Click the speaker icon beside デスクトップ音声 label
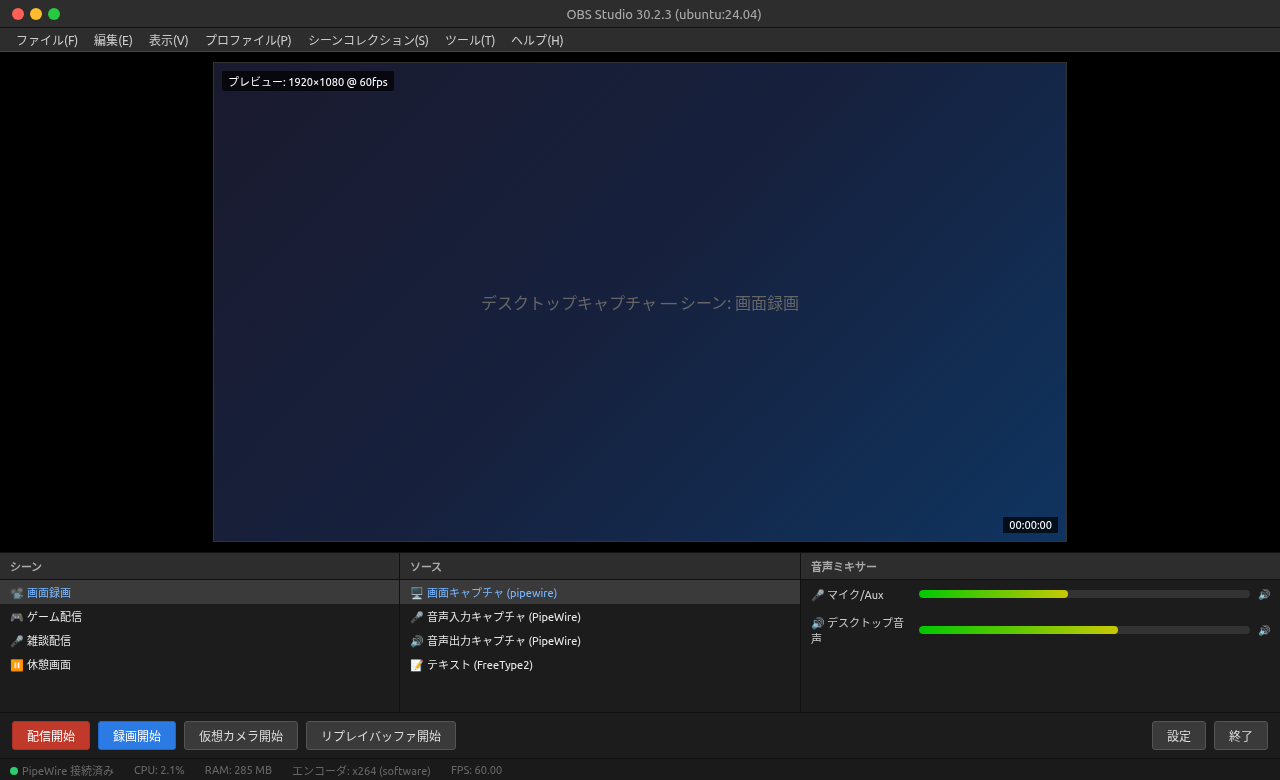 pyautogui.click(x=817, y=623)
